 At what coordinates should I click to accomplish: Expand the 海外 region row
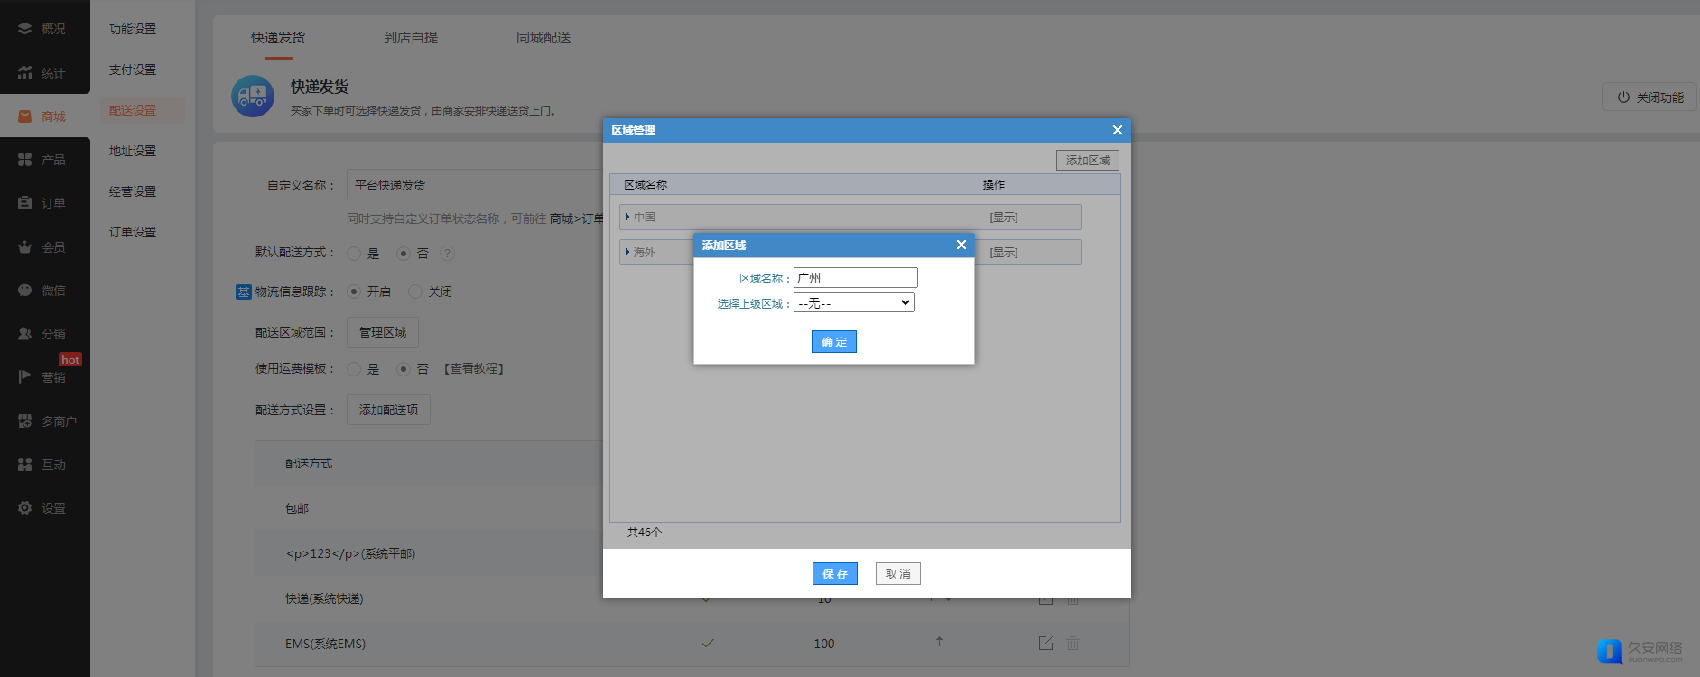click(x=627, y=252)
